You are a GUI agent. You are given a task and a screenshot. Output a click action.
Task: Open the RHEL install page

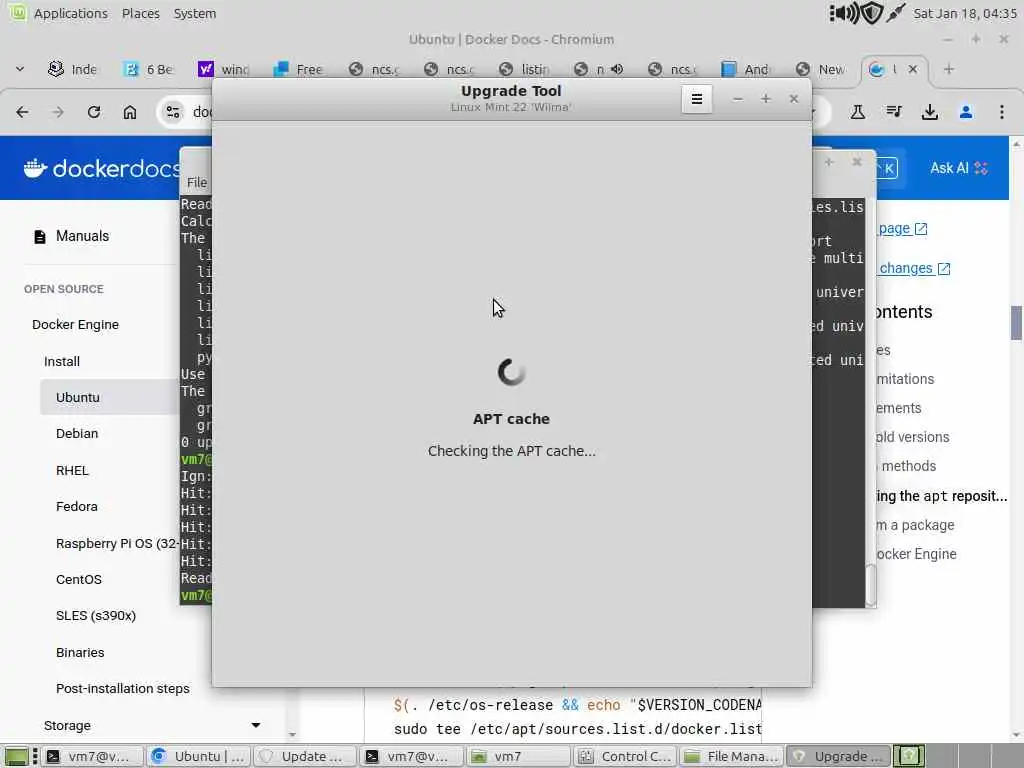(x=72, y=470)
